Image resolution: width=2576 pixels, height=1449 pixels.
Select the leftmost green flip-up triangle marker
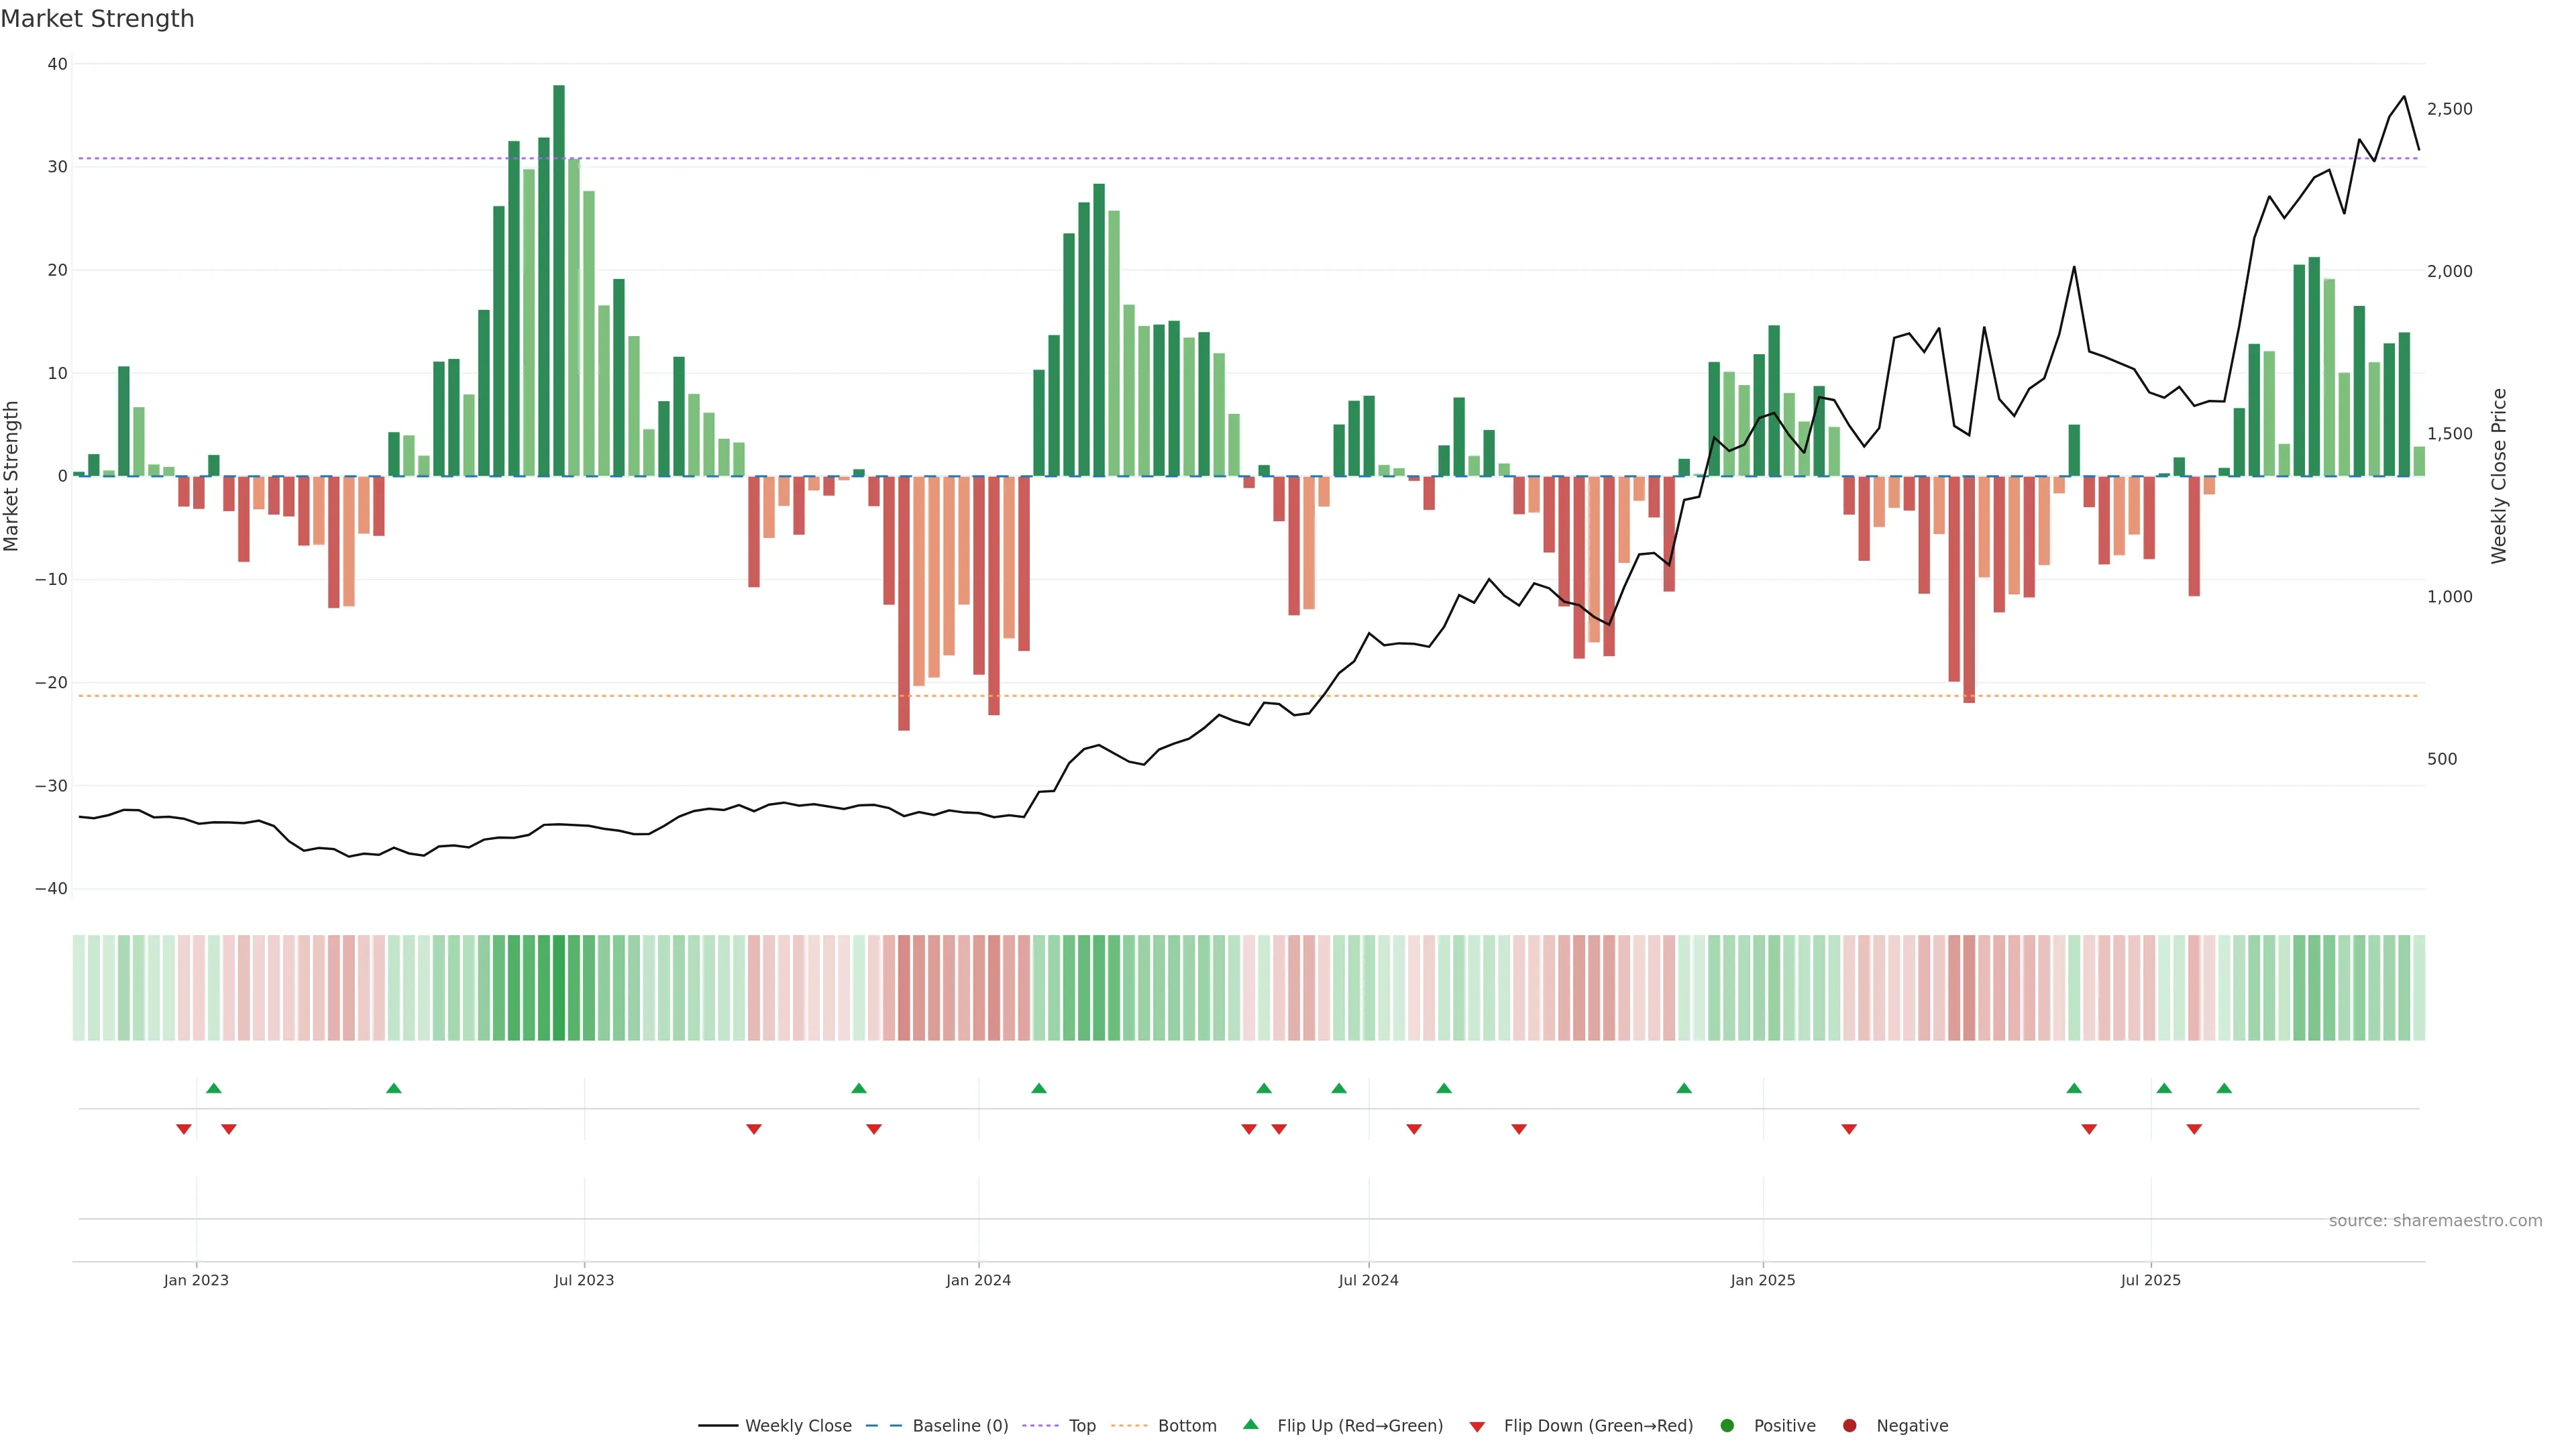[x=213, y=1088]
